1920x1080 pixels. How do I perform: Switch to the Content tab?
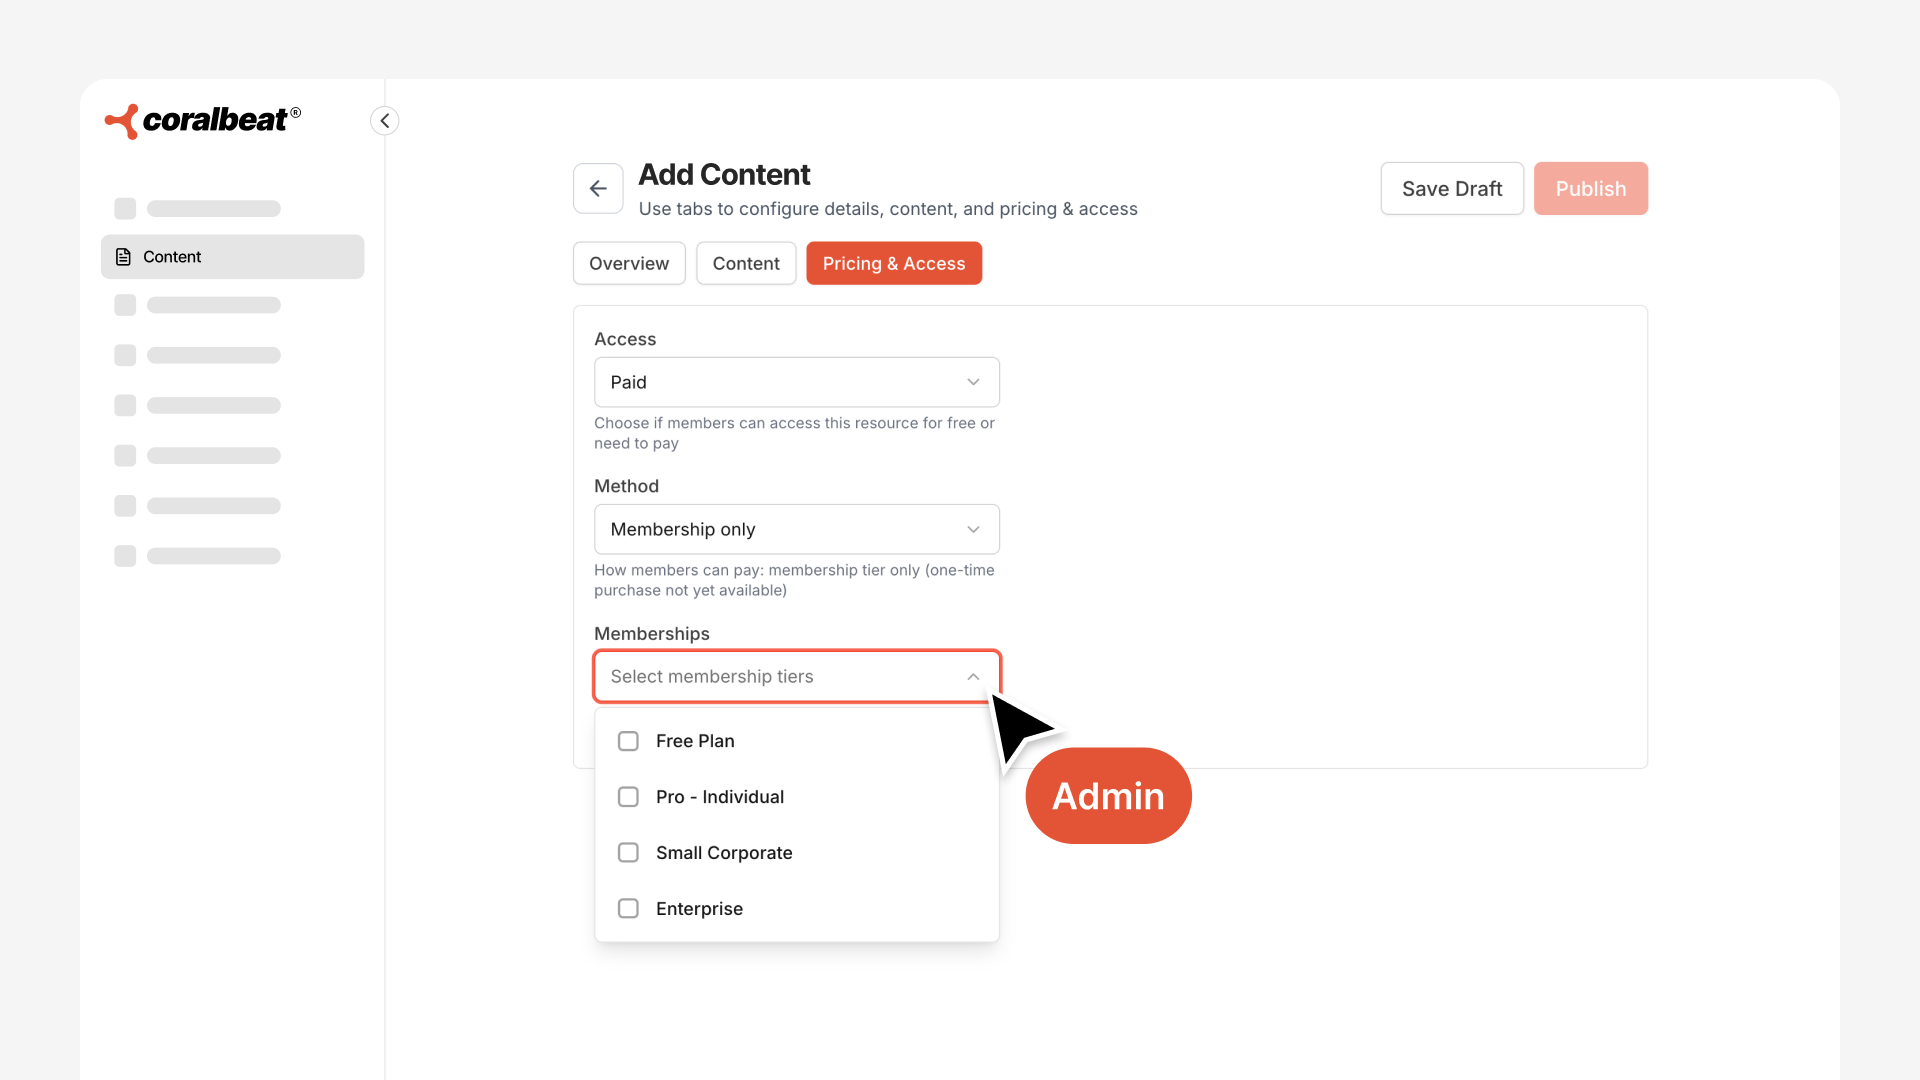coord(746,264)
